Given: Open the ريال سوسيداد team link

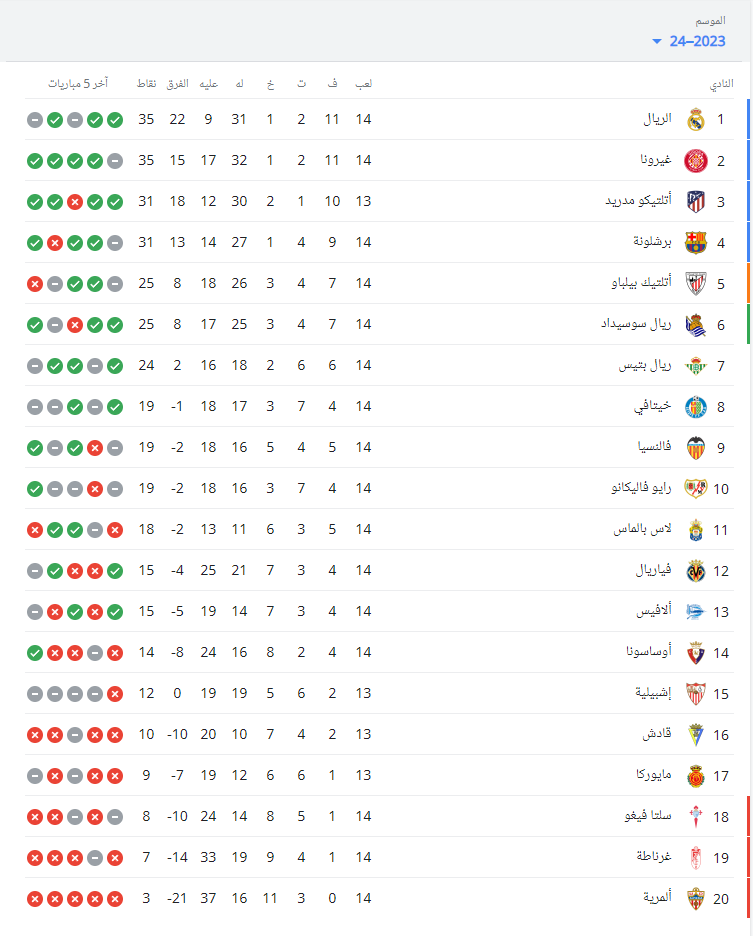Looking at the screenshot, I should click(x=636, y=324).
